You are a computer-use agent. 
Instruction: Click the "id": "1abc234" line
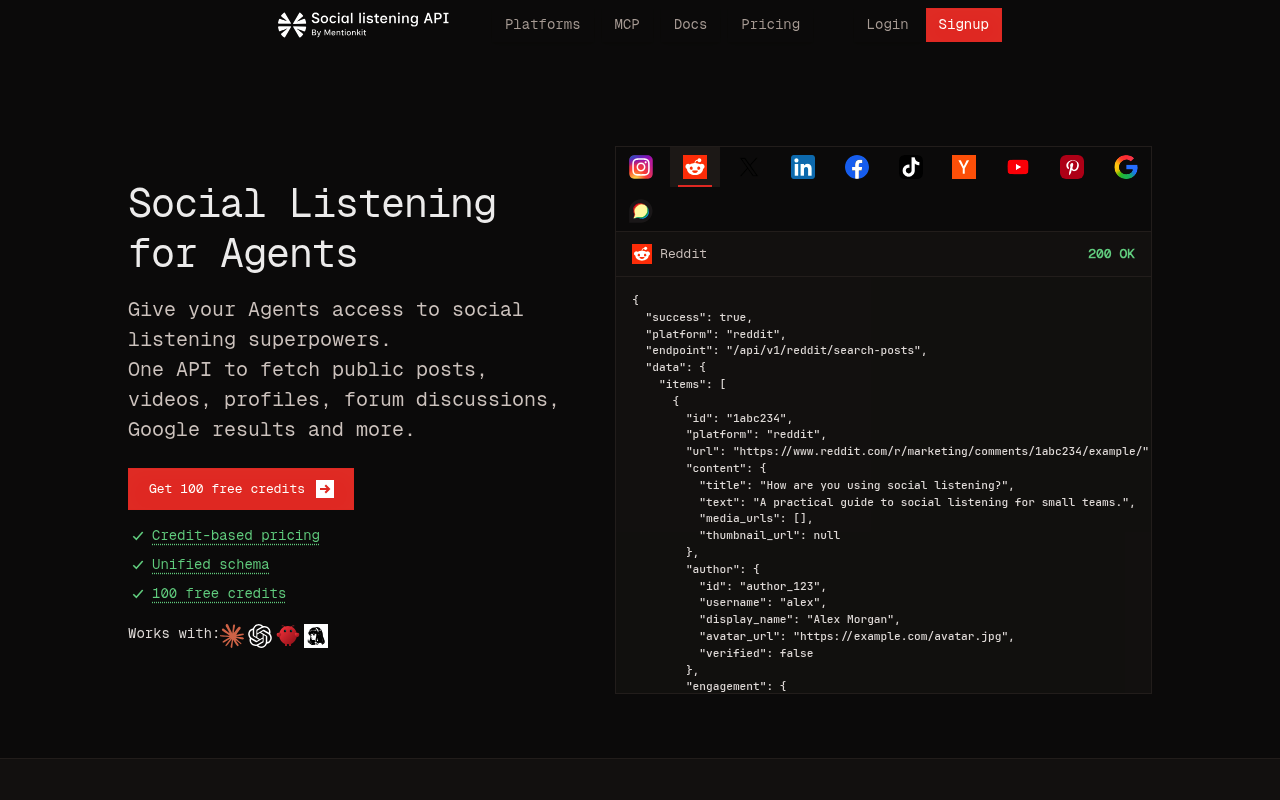coord(740,418)
